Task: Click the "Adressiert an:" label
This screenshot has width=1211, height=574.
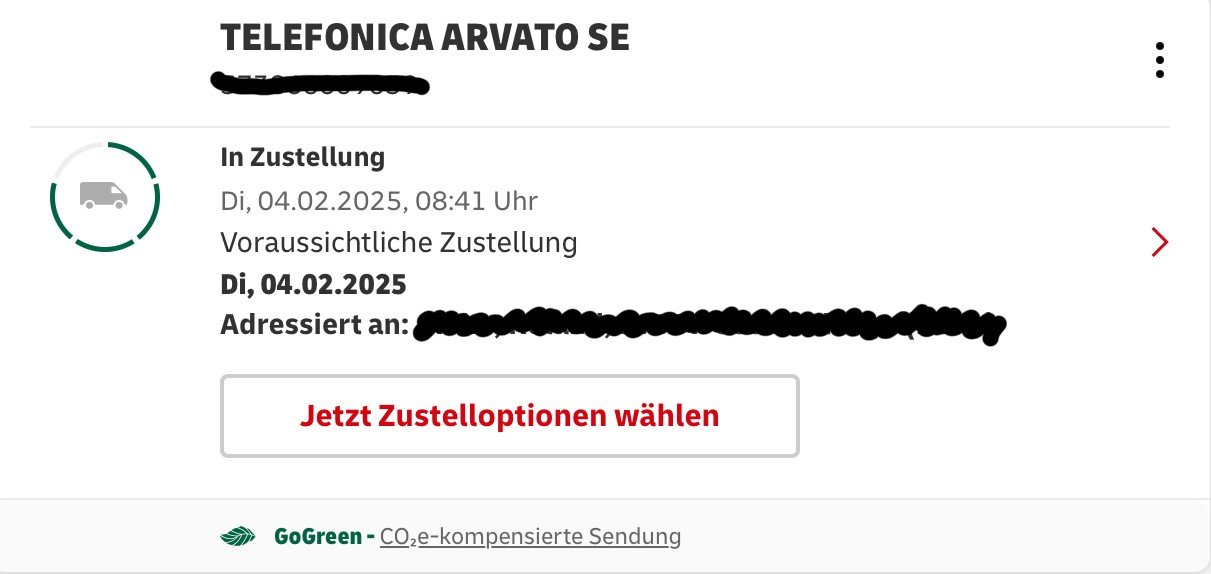Action: 314,325
